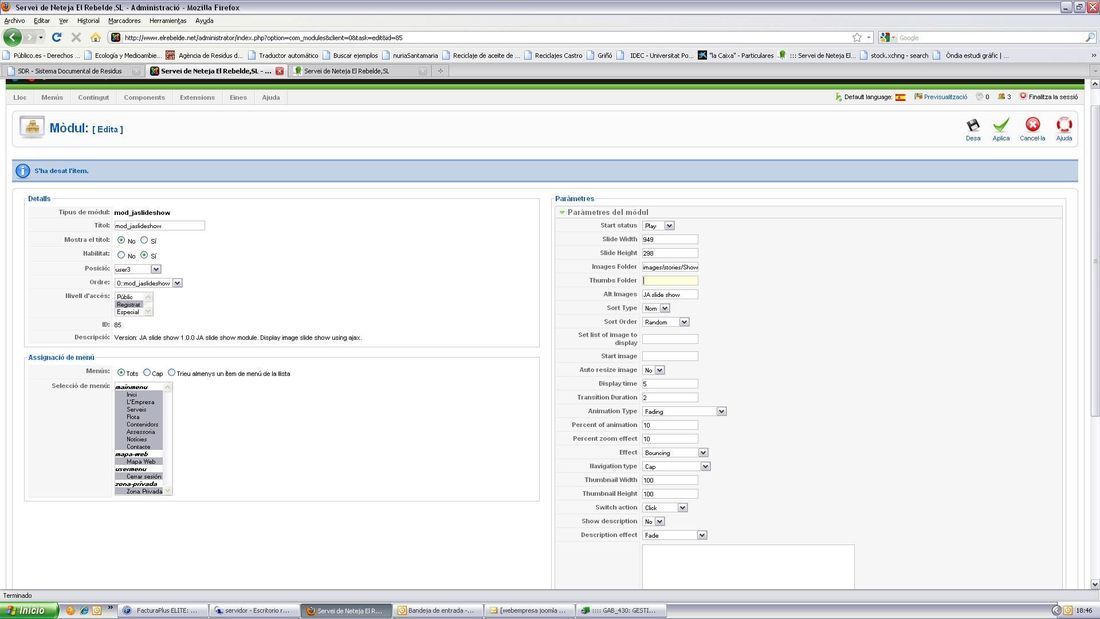Click the Firefox back arrow button
This screenshot has width=1100, height=619.
pos(13,37)
